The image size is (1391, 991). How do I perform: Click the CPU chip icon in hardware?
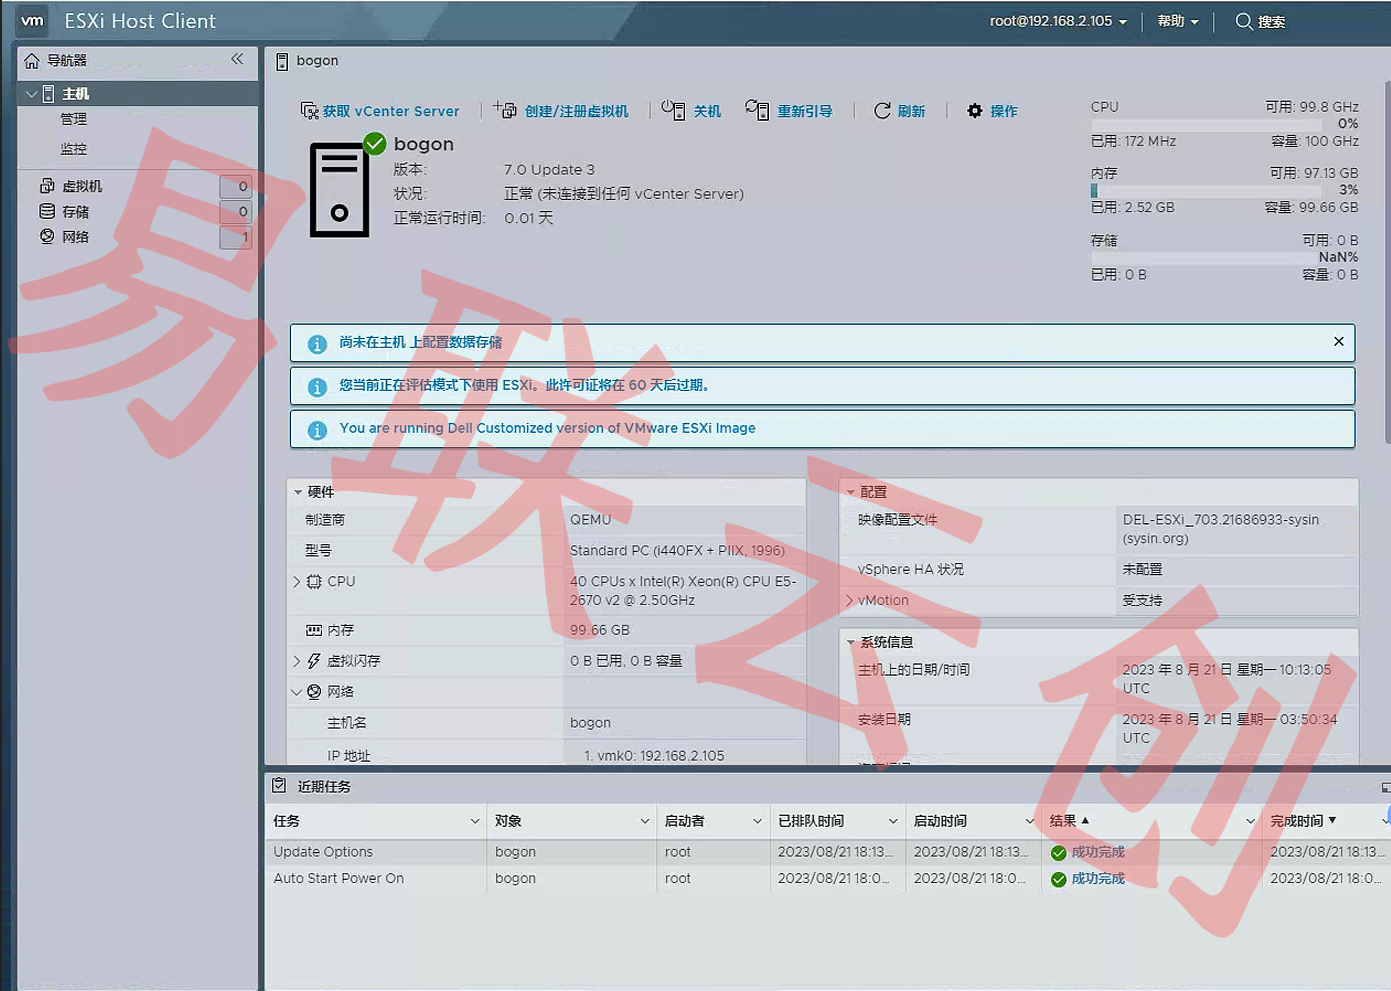click(x=314, y=581)
